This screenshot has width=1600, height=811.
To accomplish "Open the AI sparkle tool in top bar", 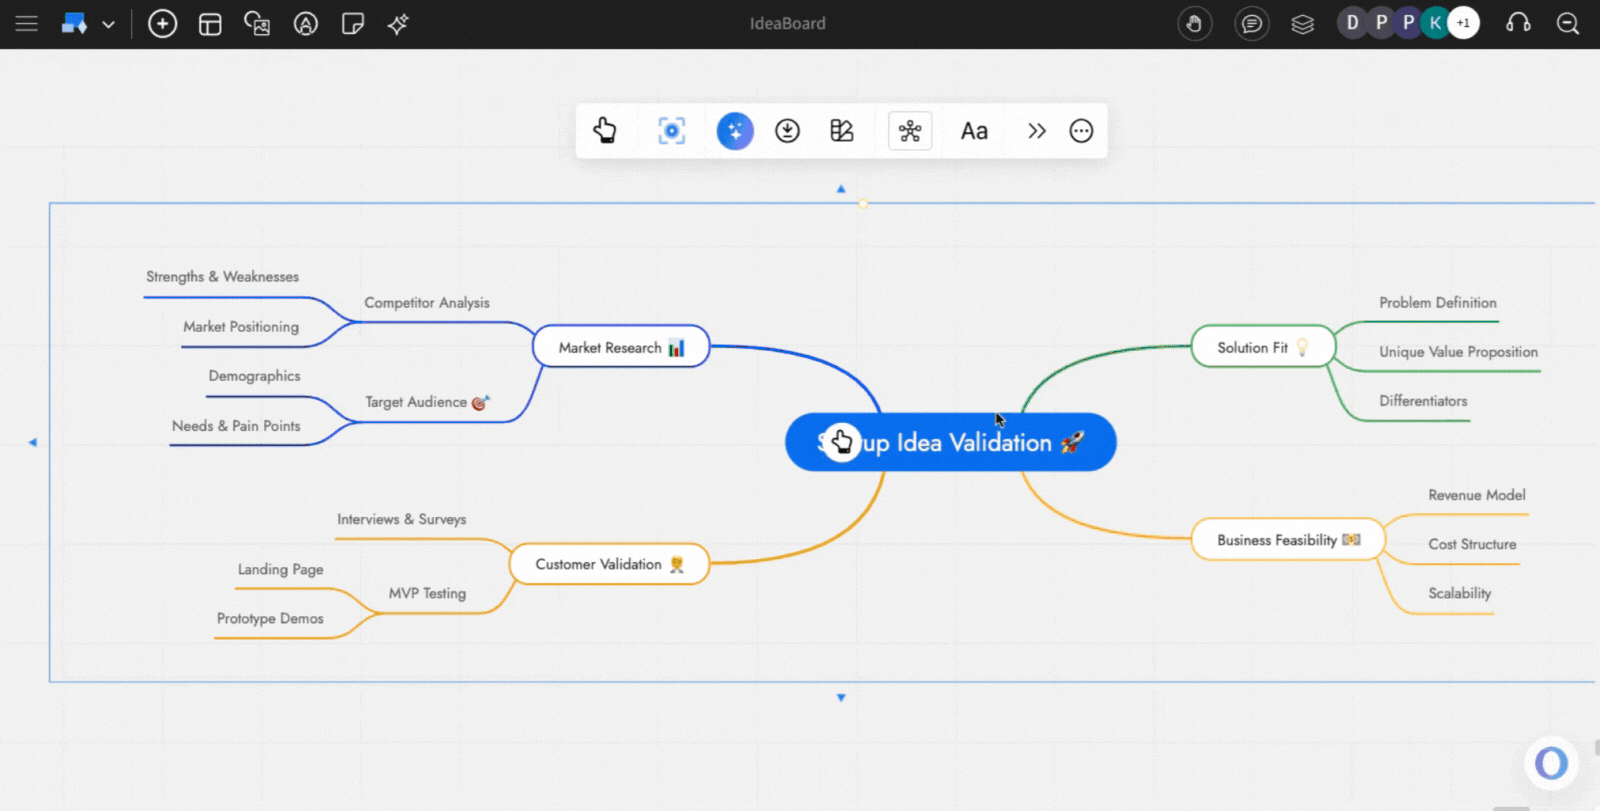I will coord(398,24).
